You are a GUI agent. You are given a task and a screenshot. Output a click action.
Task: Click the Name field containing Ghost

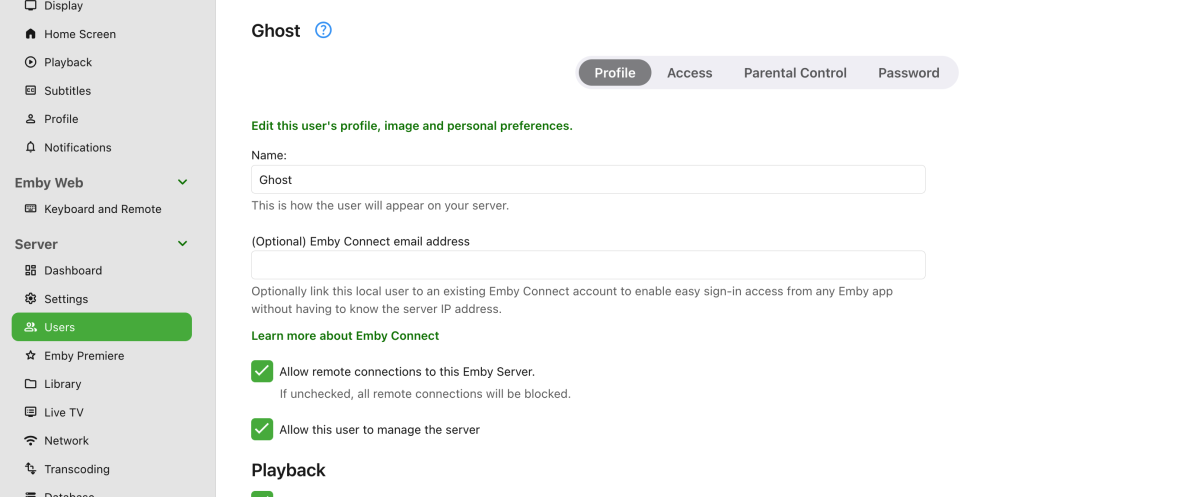[588, 180]
